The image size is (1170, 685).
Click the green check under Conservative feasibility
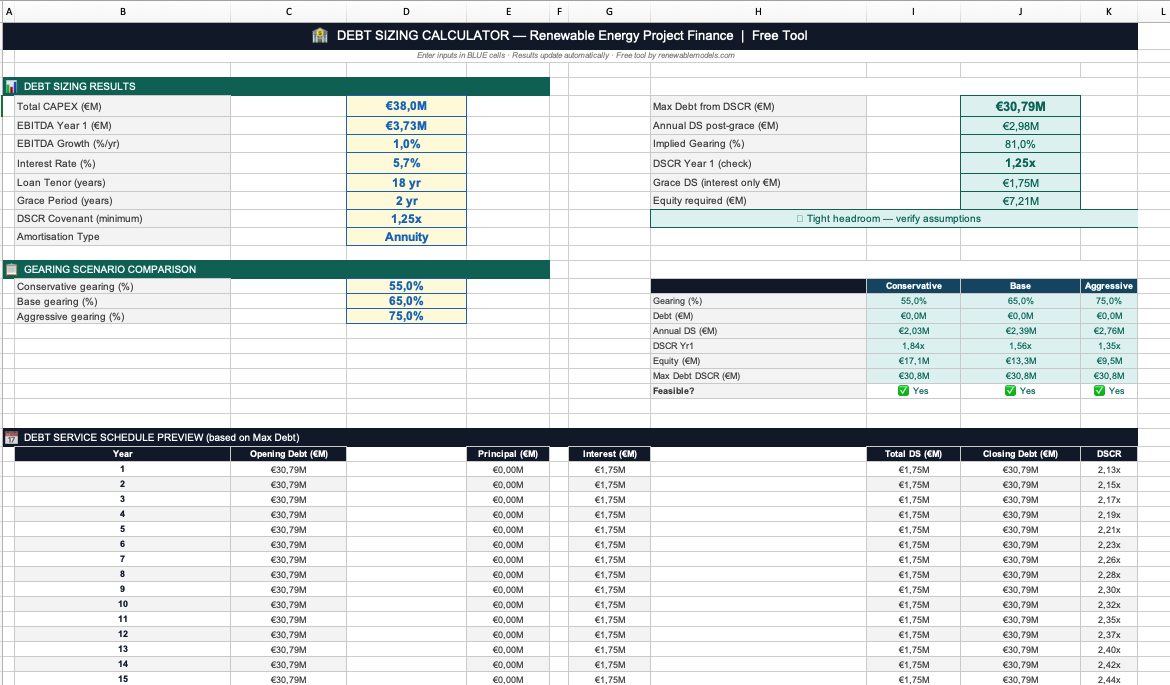903,391
